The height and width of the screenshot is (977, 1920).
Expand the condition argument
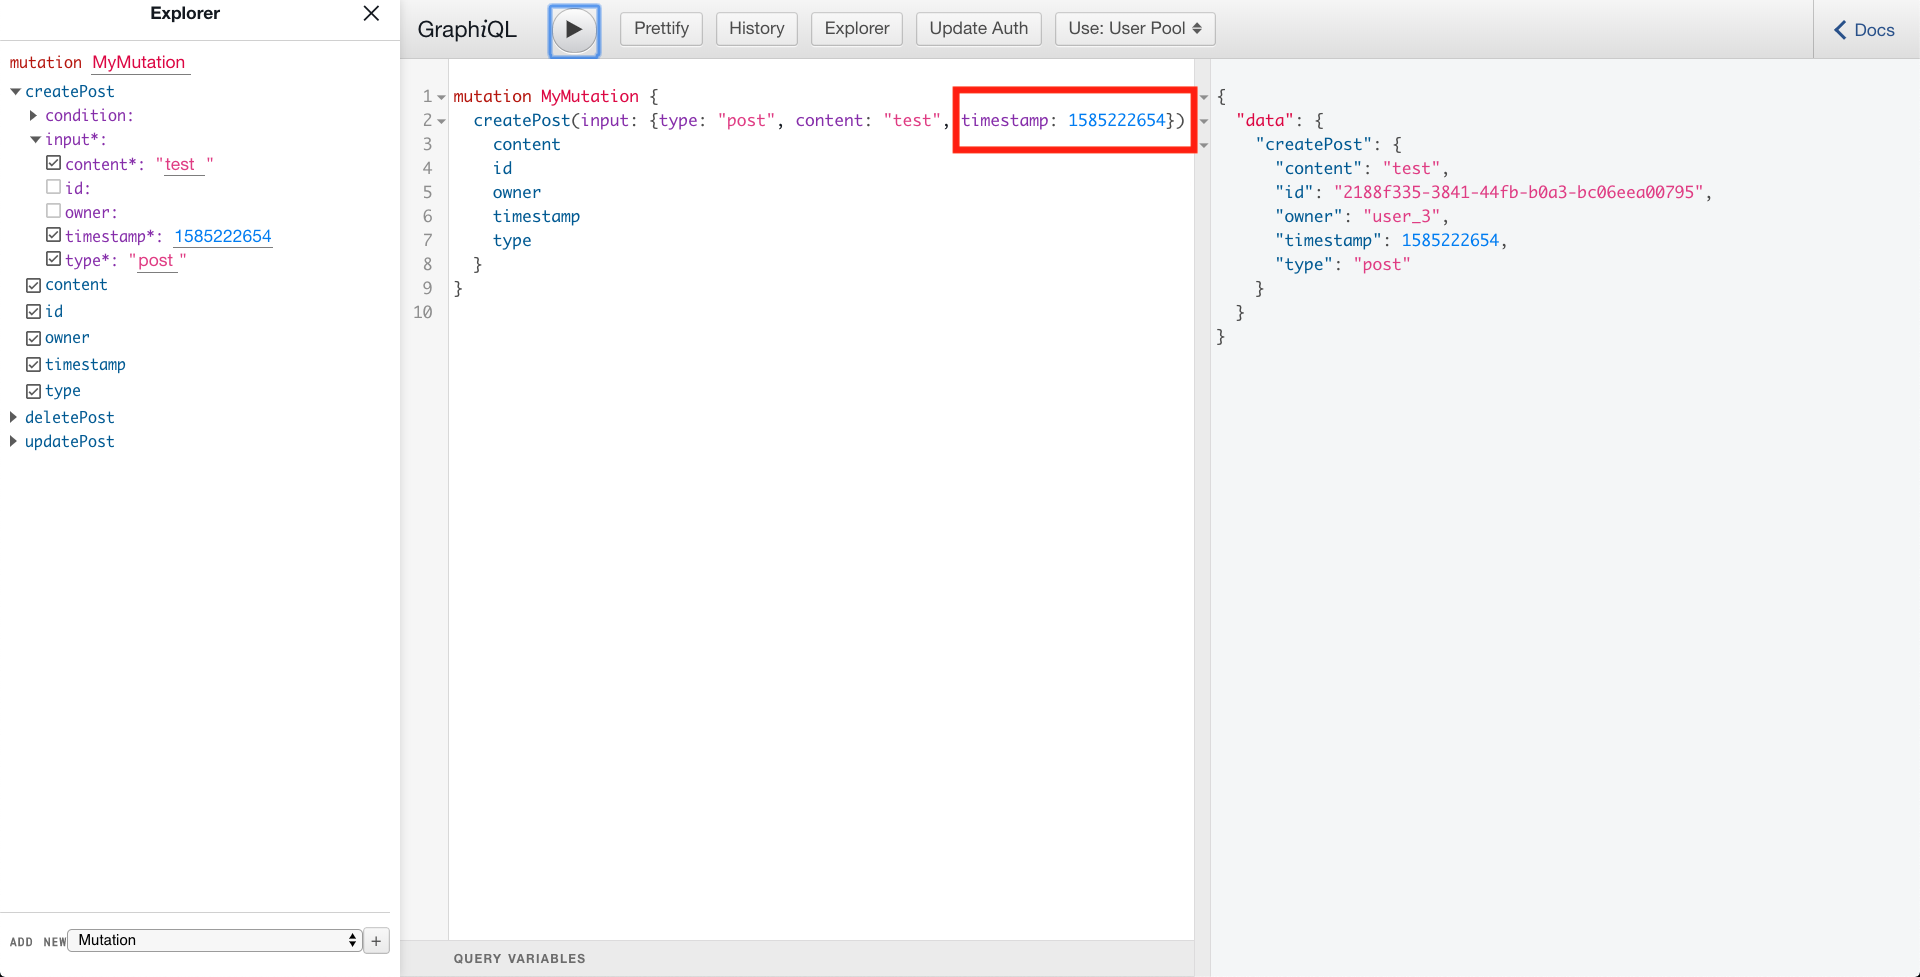pos(34,116)
